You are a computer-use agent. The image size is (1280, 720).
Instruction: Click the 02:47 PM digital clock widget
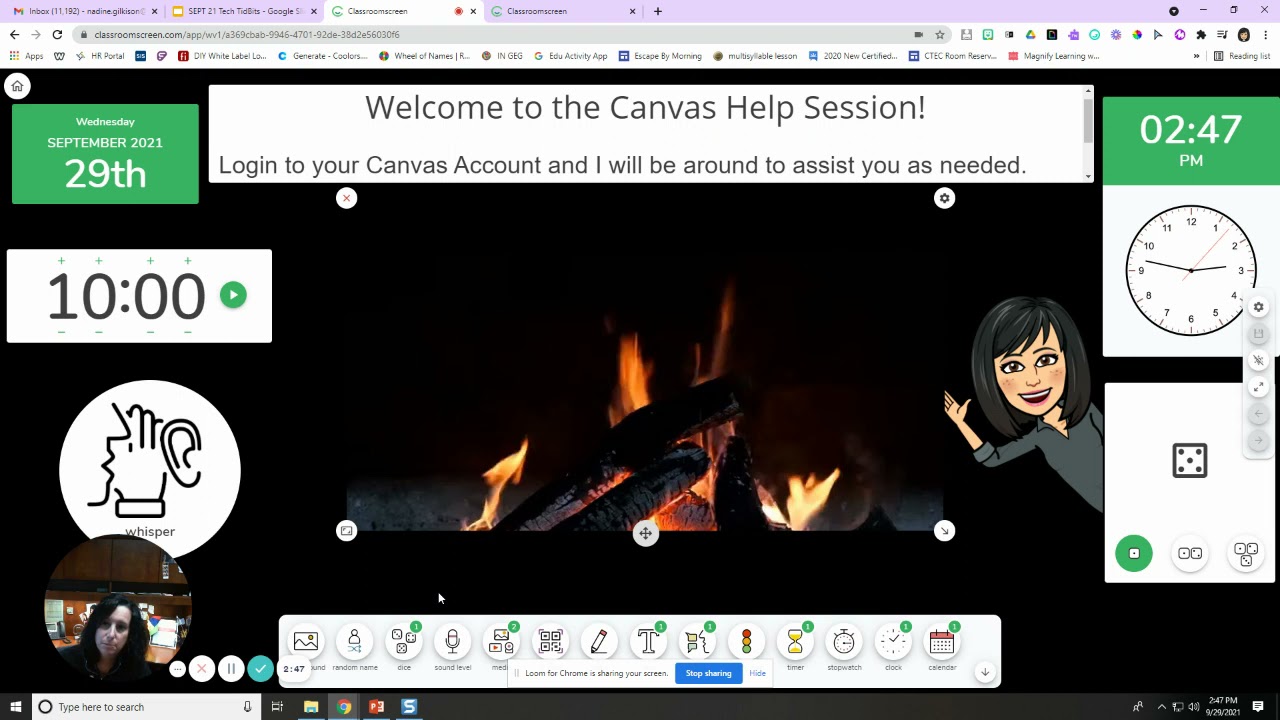(x=1191, y=141)
